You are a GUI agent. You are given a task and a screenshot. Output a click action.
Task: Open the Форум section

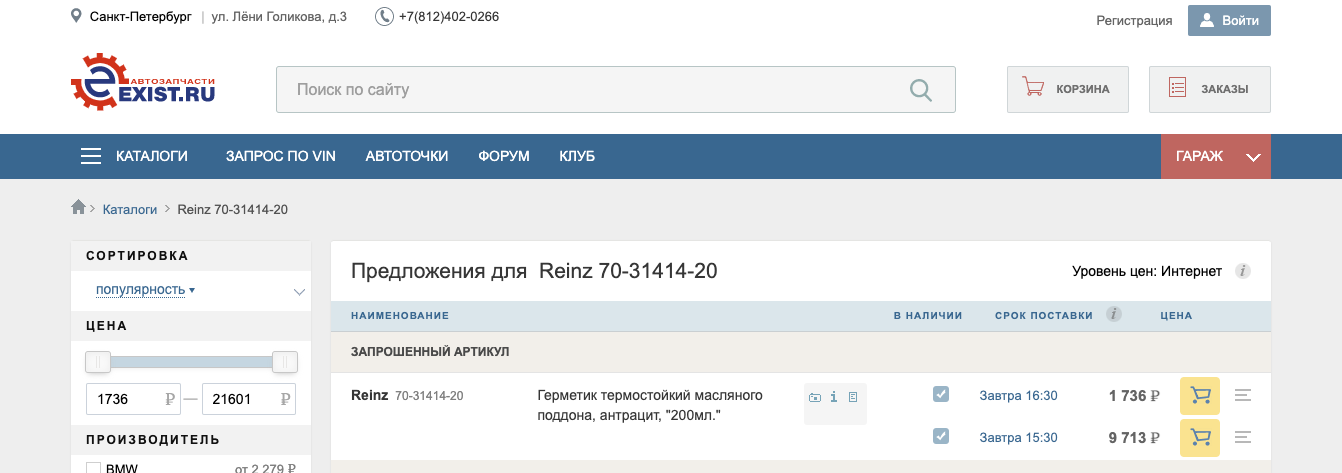tap(504, 156)
